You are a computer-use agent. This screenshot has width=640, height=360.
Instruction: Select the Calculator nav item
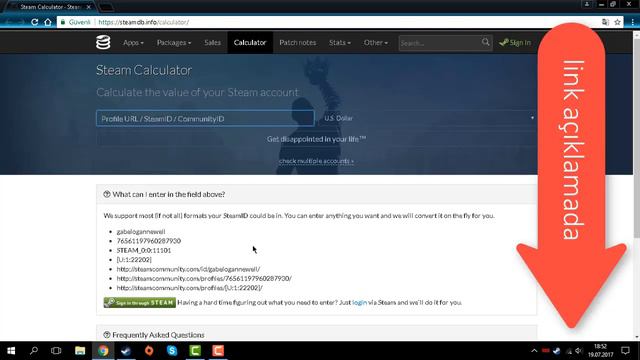click(250, 42)
